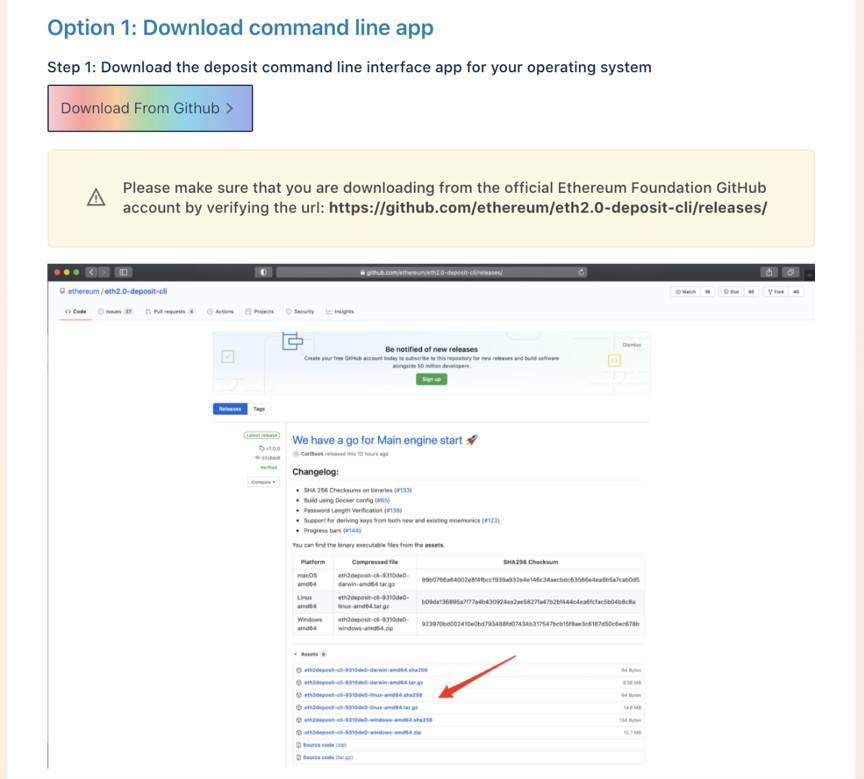Open the #133 pull request link

[403, 490]
